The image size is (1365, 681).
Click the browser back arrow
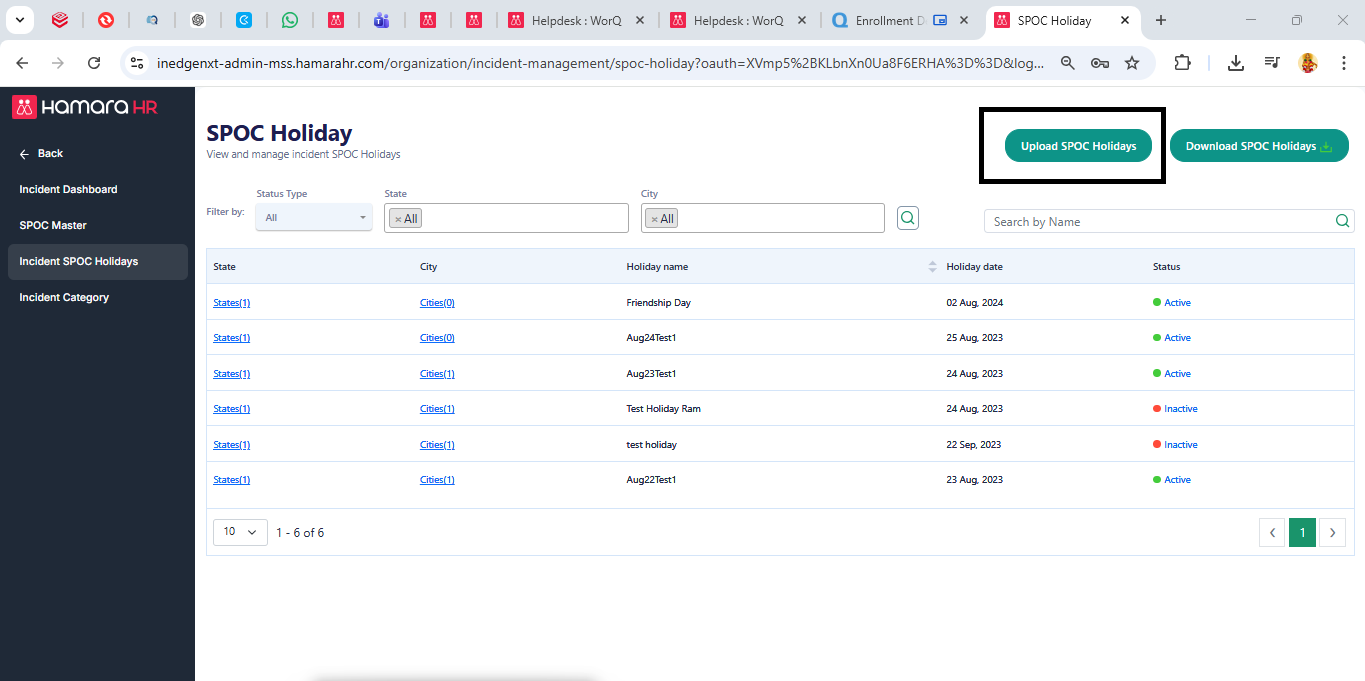pos(22,63)
